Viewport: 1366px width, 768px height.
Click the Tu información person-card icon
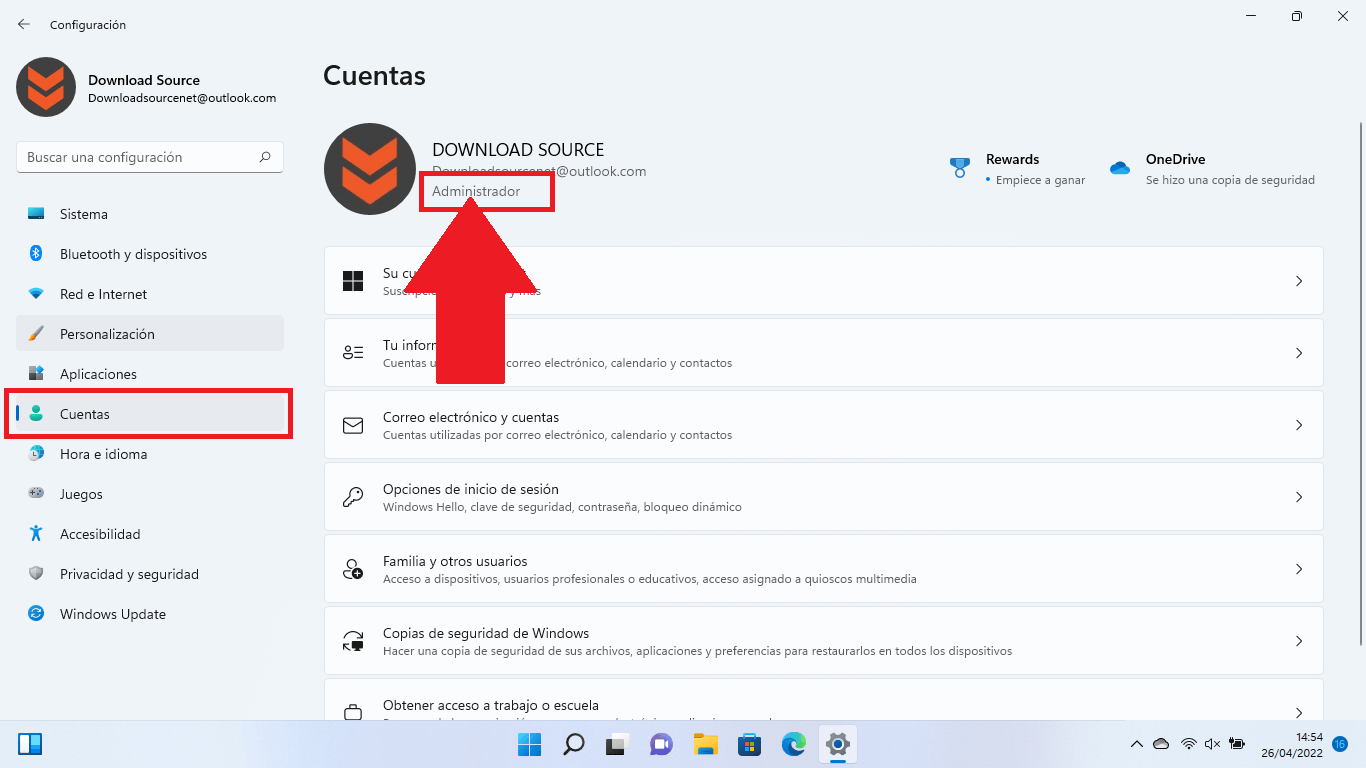(353, 353)
